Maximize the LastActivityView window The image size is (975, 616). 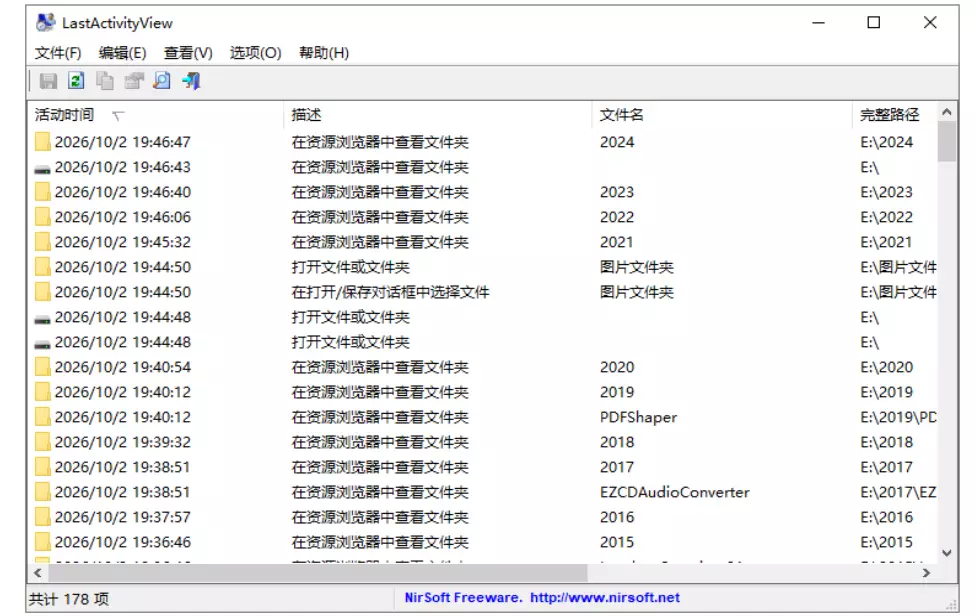[x=874, y=23]
